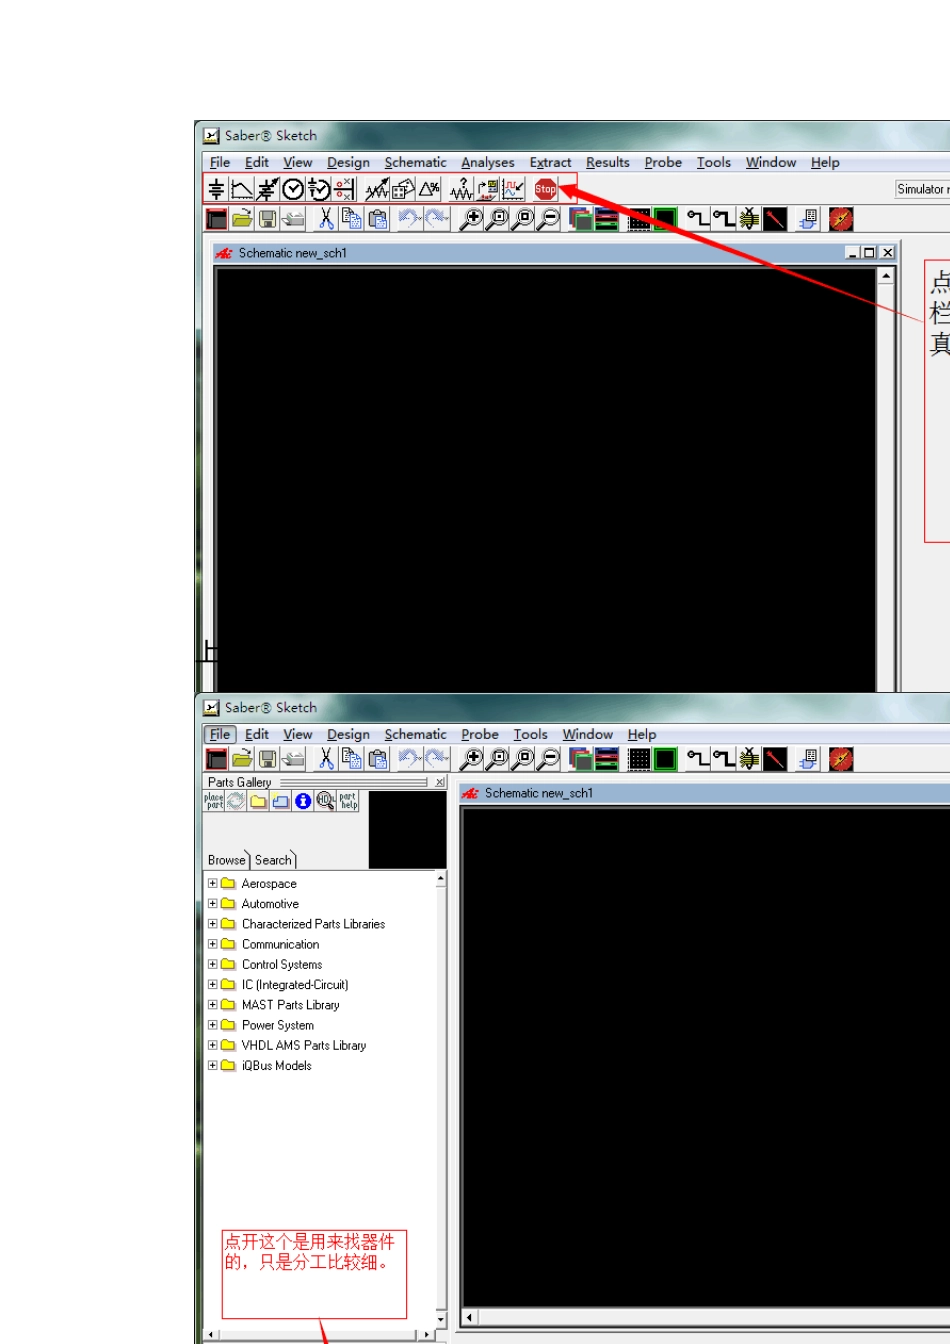Click the clock-shaped transient analysis icon

pyautogui.click(x=293, y=189)
